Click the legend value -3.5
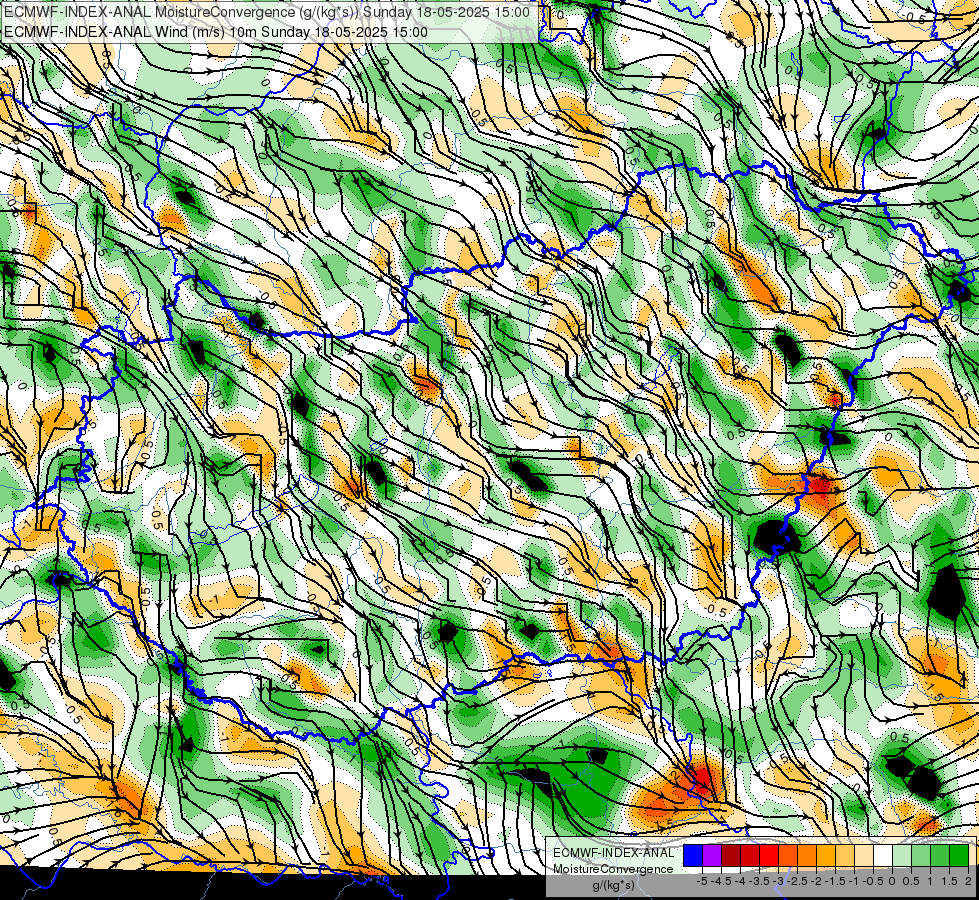 click(x=759, y=881)
